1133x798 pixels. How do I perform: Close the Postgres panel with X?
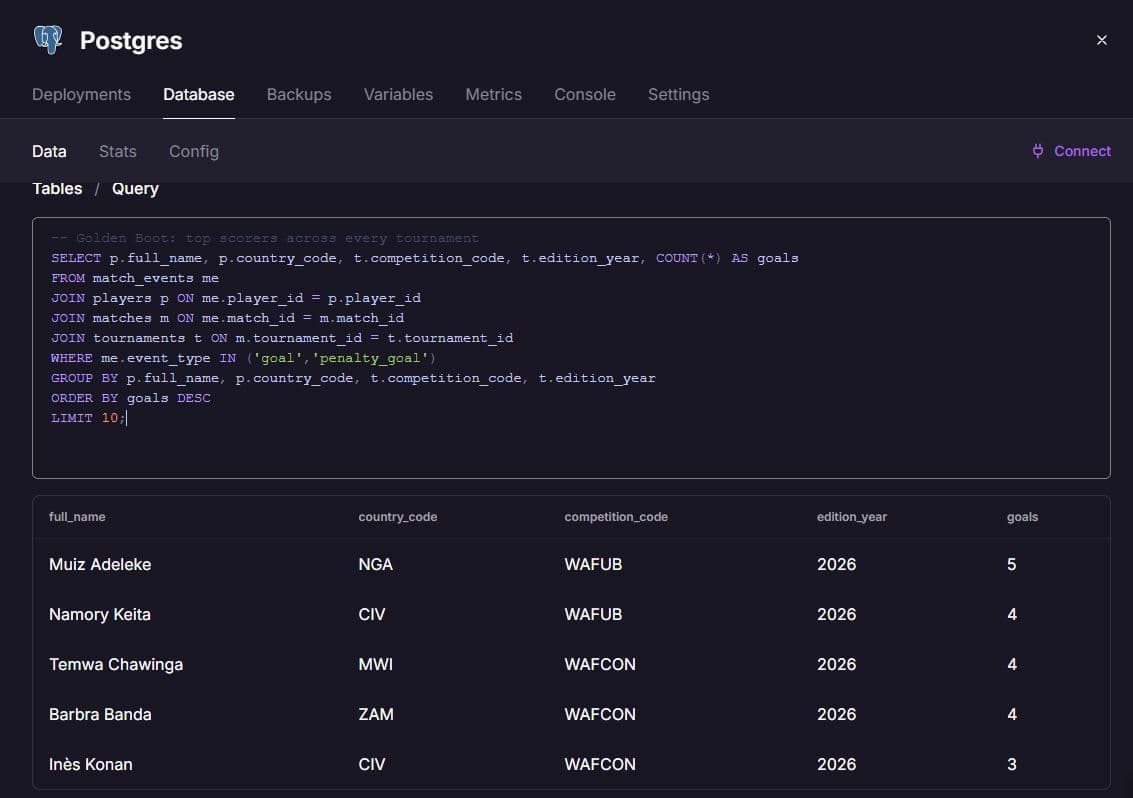point(1101,40)
